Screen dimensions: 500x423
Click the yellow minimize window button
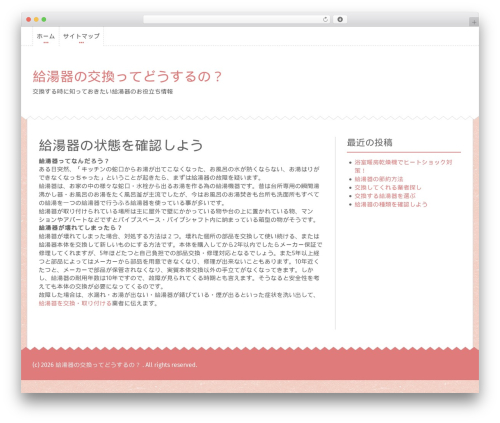(x=36, y=20)
